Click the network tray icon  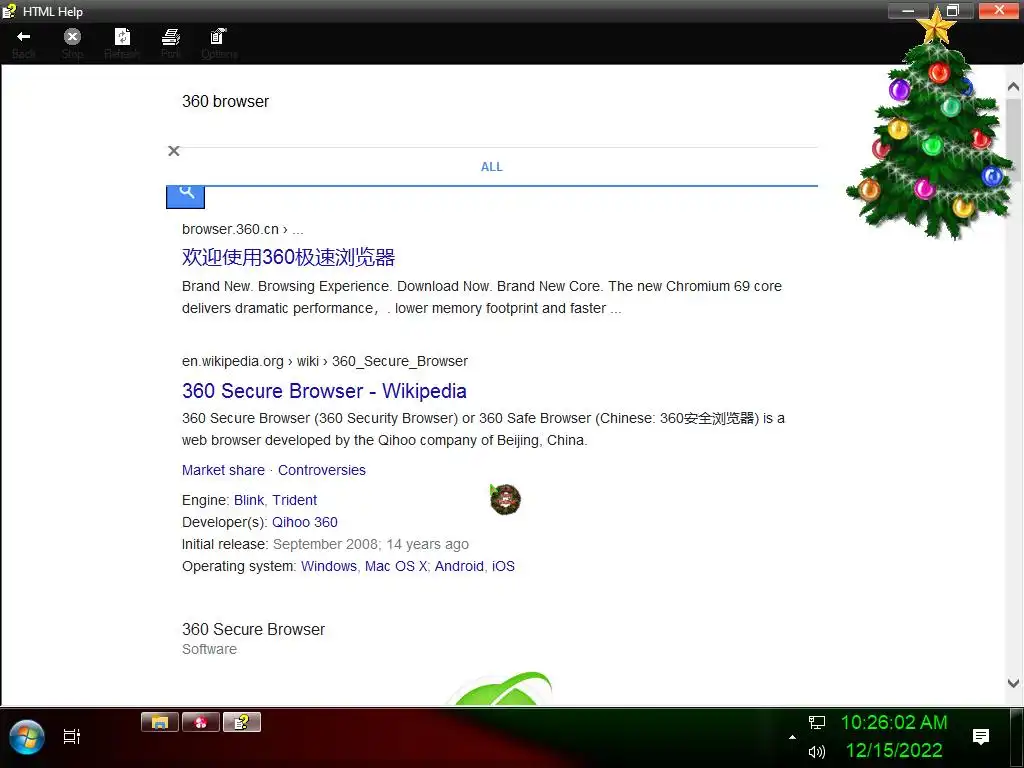click(816, 722)
